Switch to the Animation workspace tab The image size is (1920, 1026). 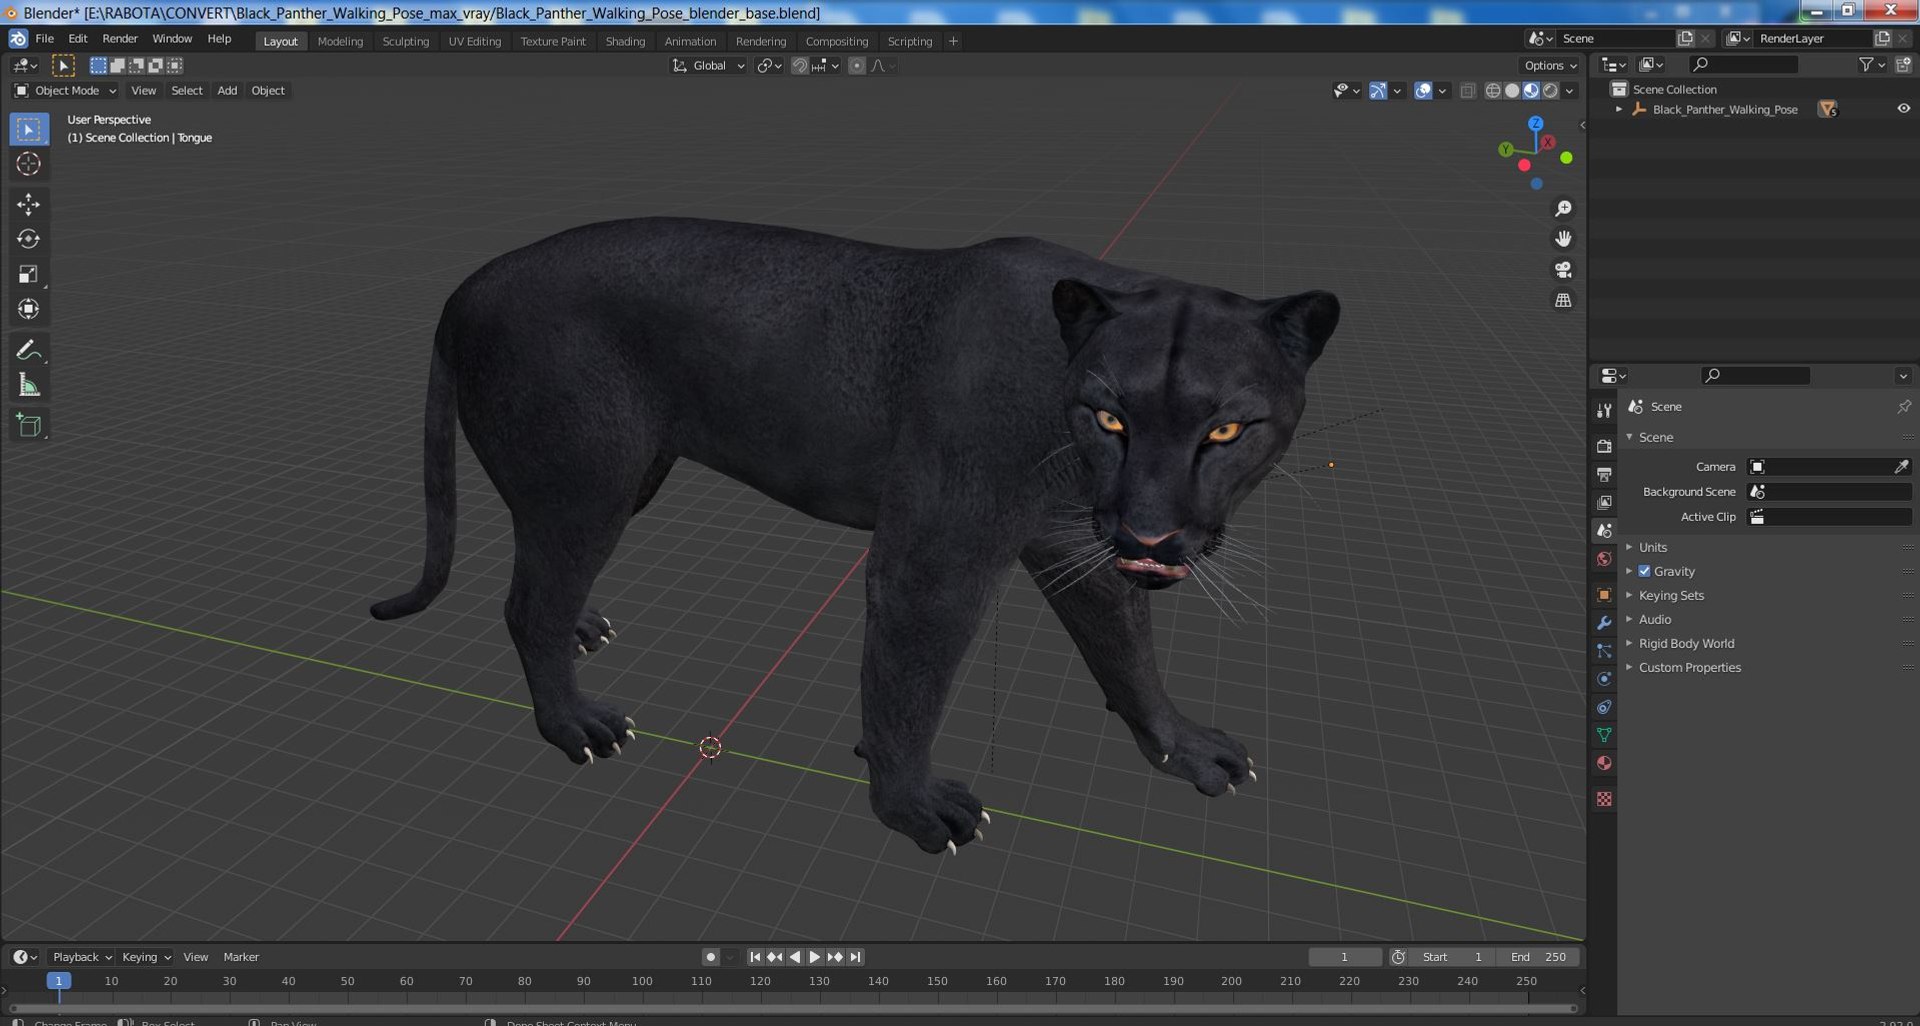tap(690, 41)
